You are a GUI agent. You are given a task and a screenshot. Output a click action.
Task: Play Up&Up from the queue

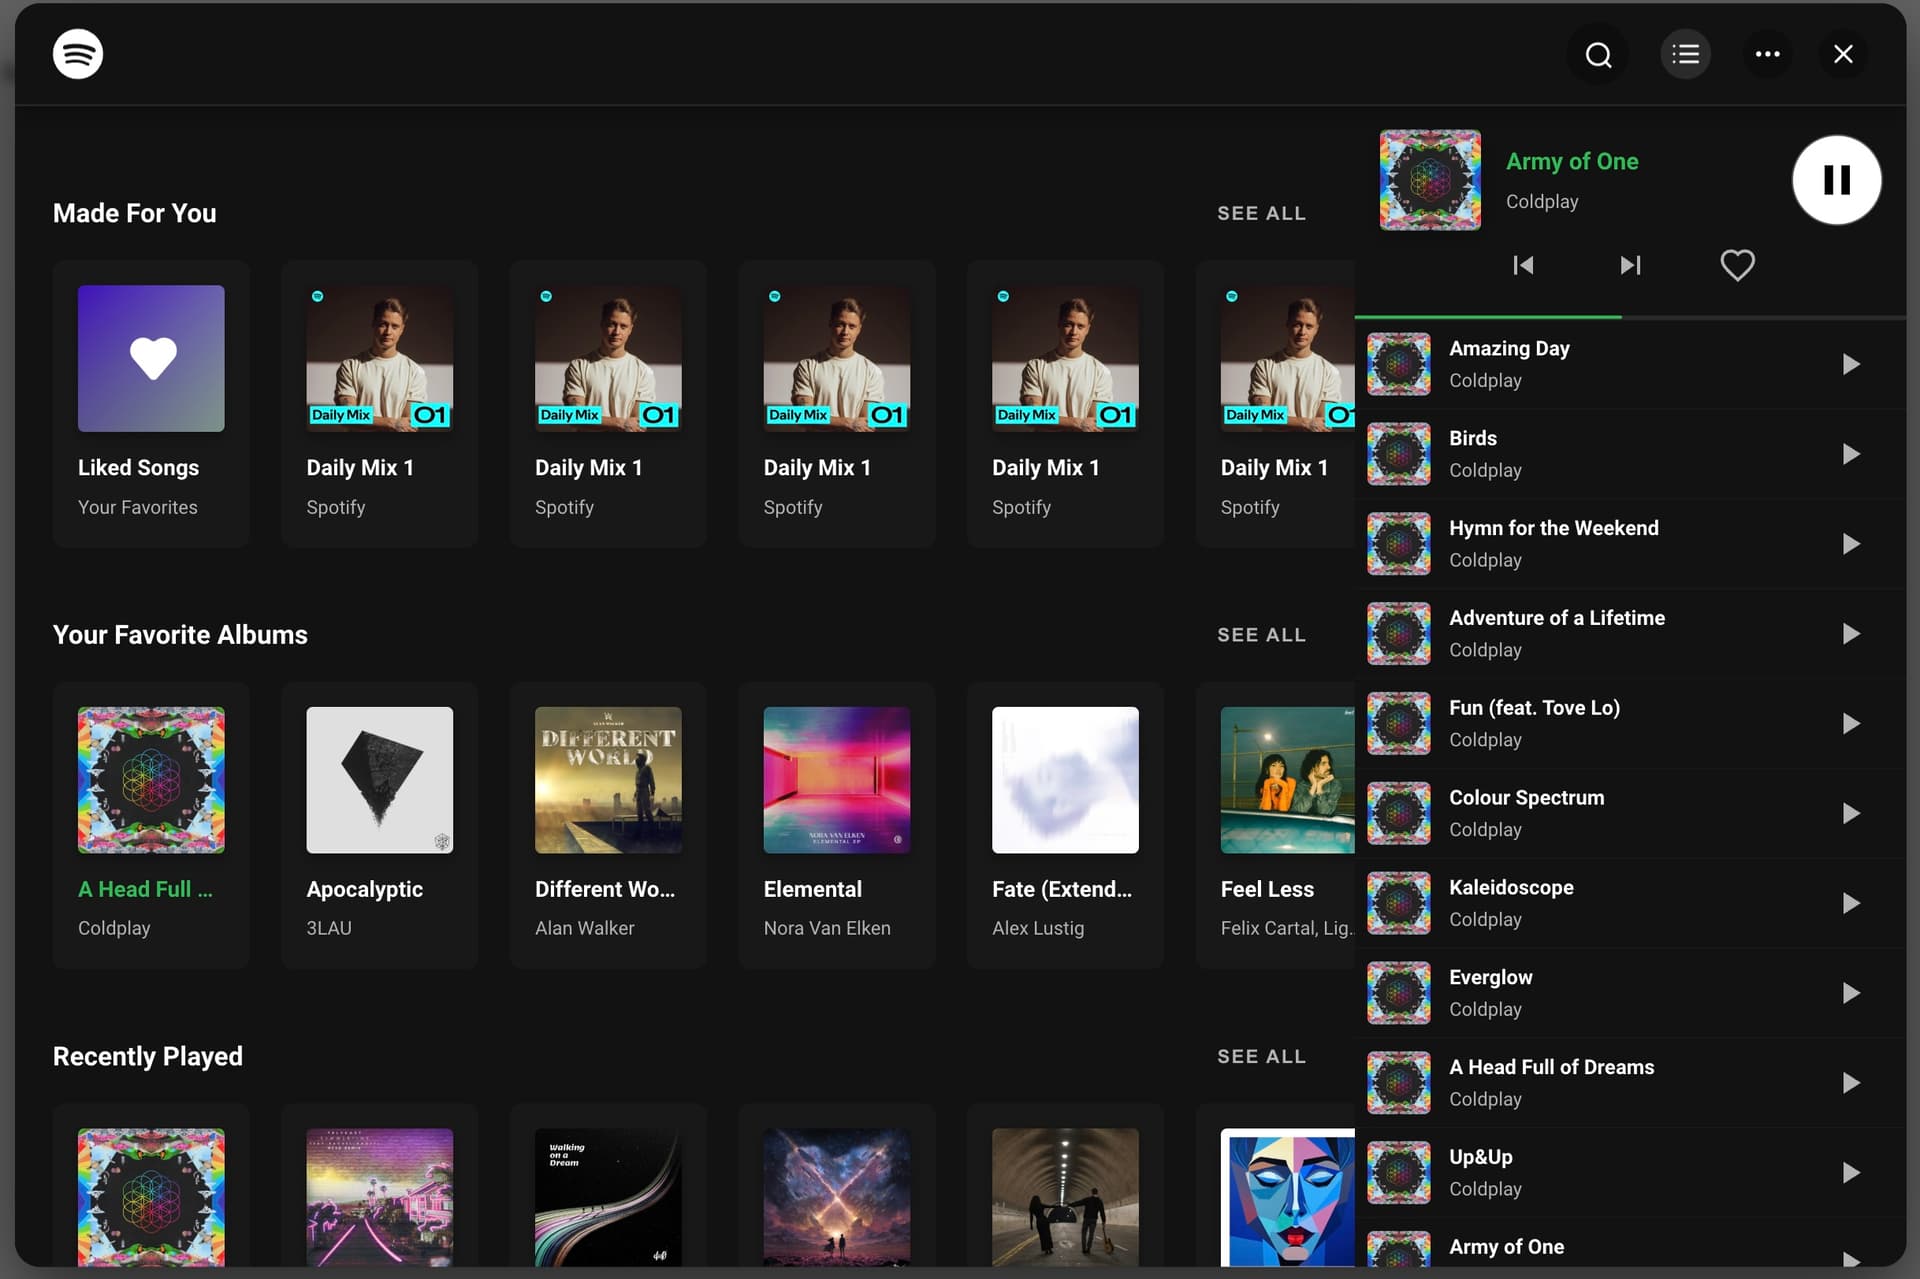1850,1172
